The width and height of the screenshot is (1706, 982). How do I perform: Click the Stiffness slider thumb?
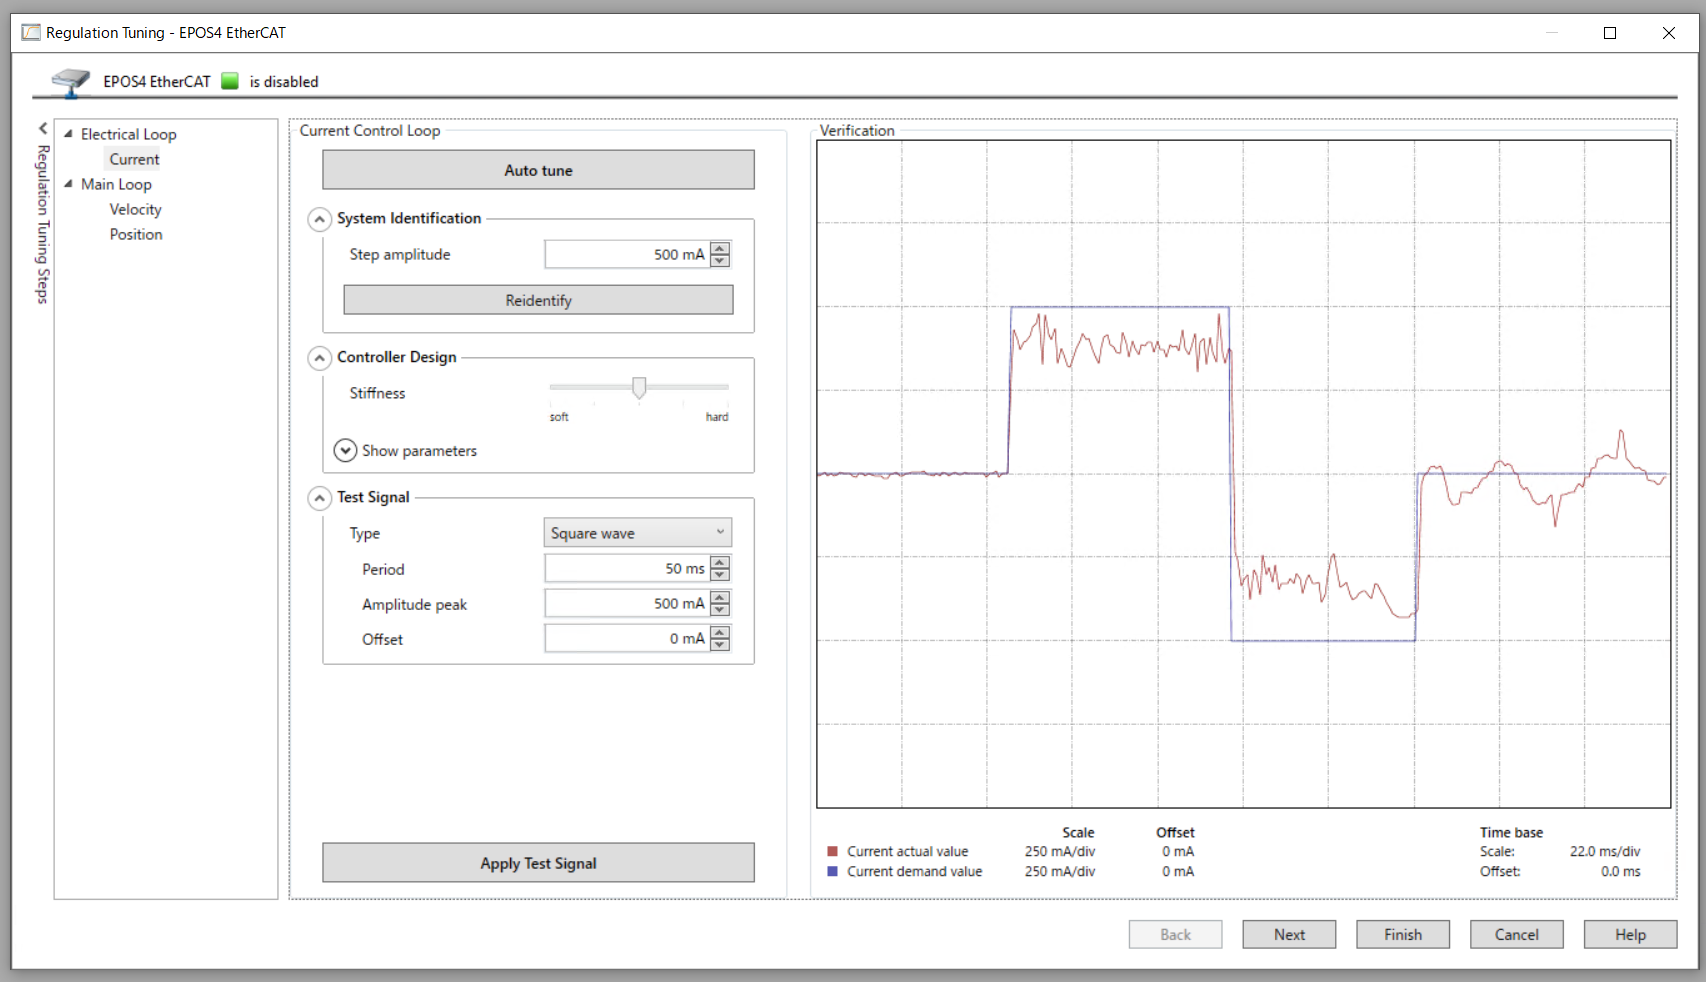[x=639, y=388]
